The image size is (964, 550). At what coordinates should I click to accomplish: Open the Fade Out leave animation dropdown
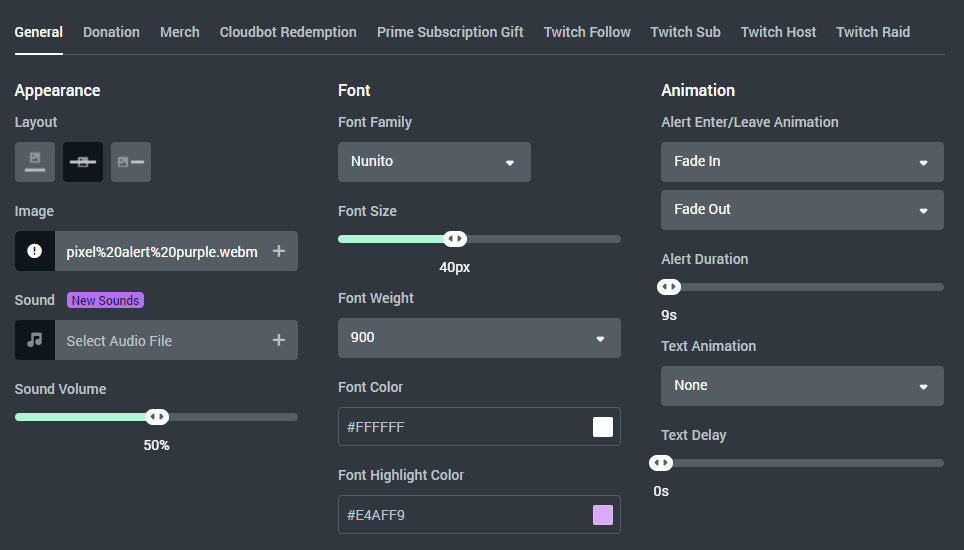802,210
